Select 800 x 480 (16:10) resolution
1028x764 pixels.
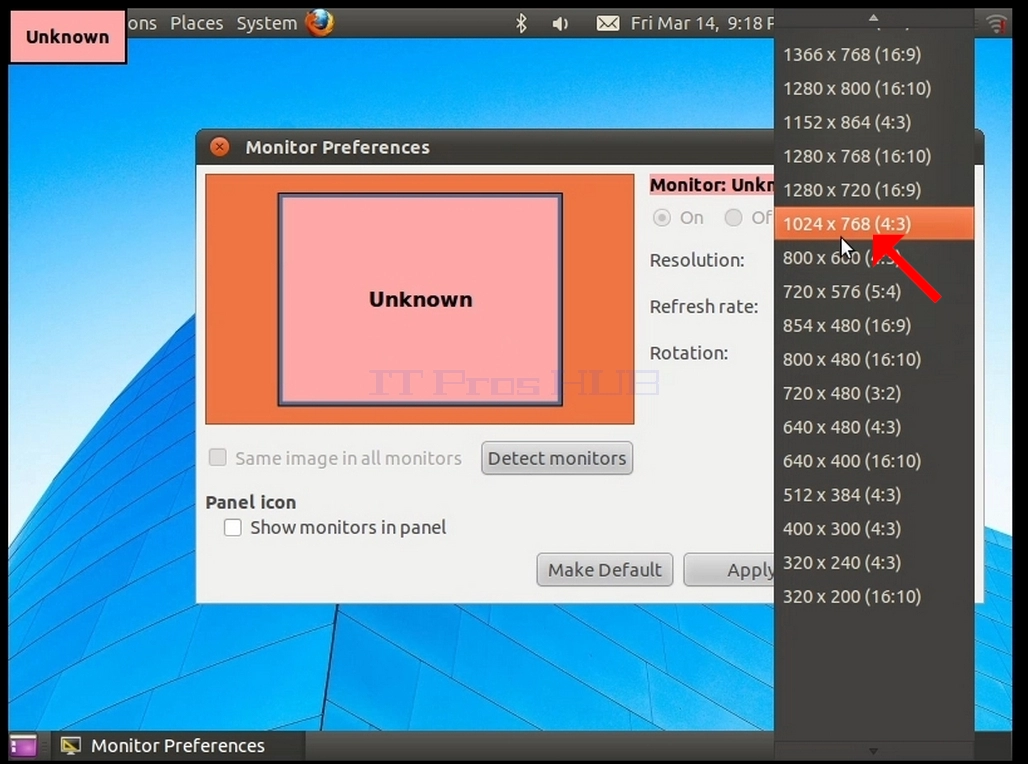point(874,359)
